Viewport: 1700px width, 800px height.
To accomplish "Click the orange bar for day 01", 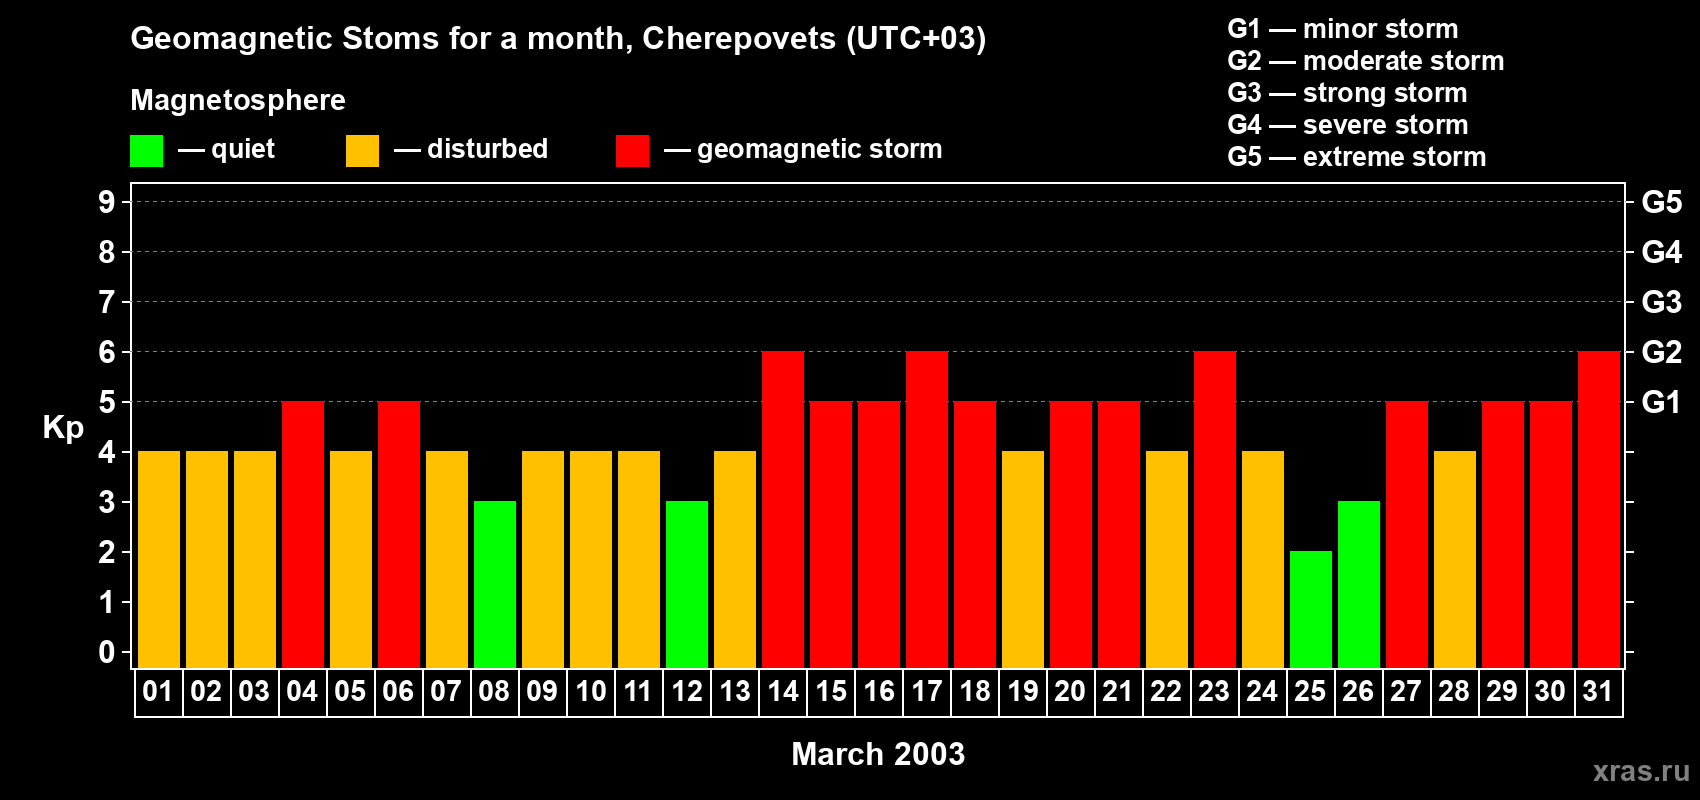I will click(159, 559).
